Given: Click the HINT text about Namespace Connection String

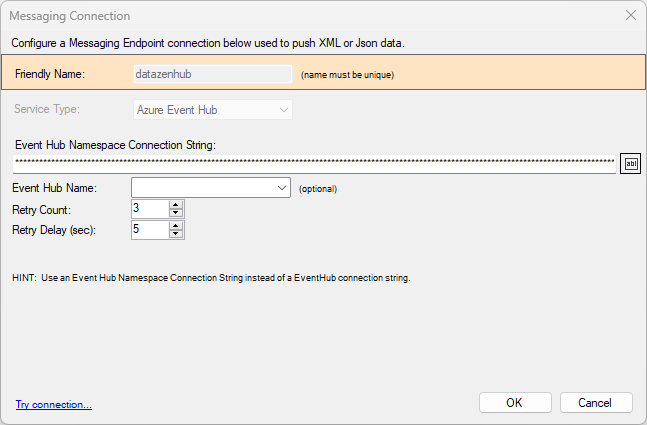Looking at the screenshot, I should coord(211,278).
